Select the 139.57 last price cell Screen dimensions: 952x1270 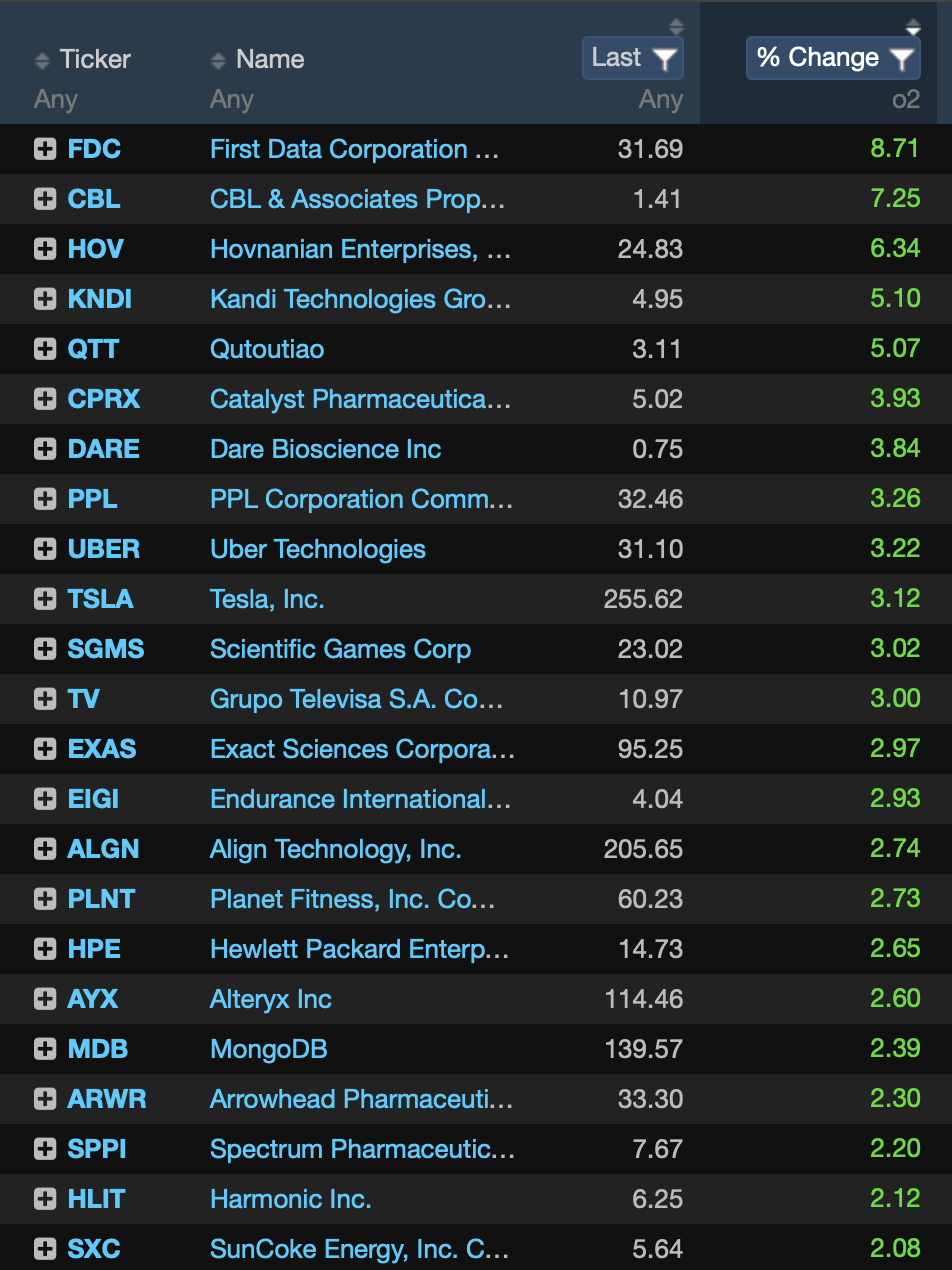[x=643, y=1049]
